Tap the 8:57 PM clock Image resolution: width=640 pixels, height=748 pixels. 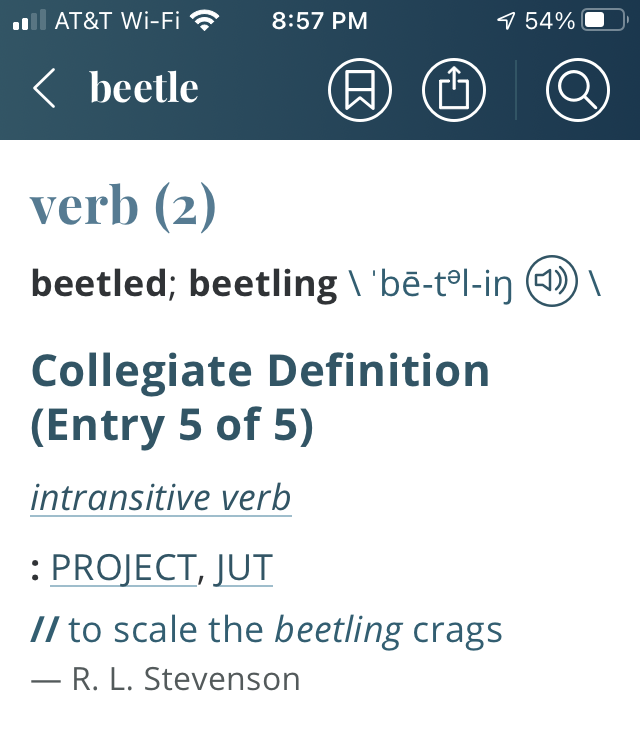[320, 21]
